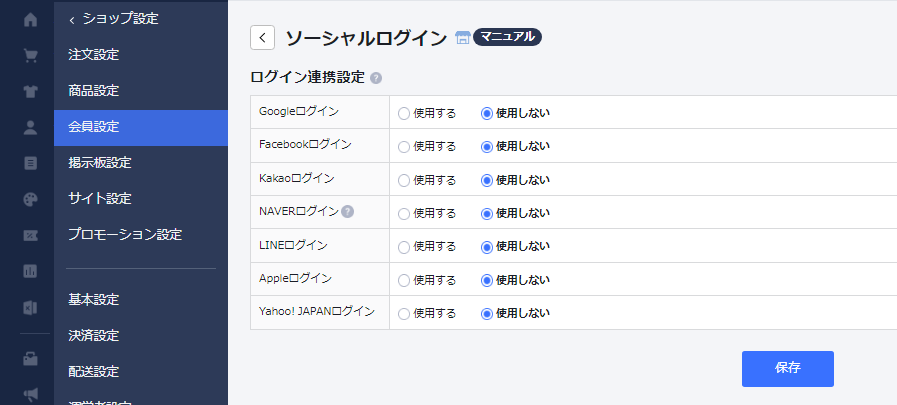Open the Excel-style export icon
This screenshot has width=897, height=405.
click(30, 307)
